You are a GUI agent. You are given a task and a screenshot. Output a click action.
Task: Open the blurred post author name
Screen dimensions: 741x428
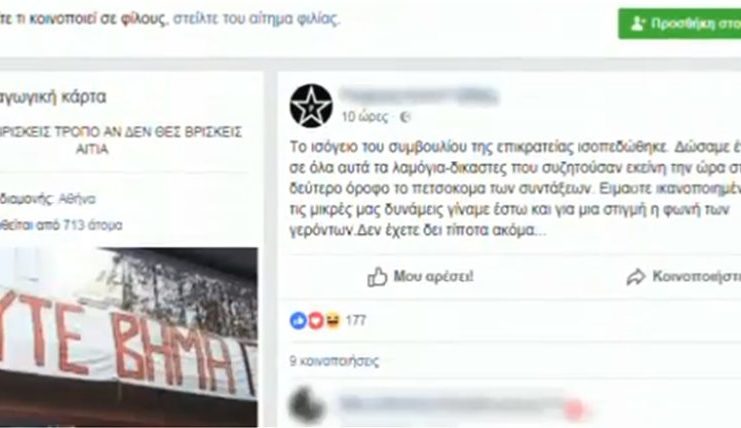pyautogui.click(x=419, y=96)
